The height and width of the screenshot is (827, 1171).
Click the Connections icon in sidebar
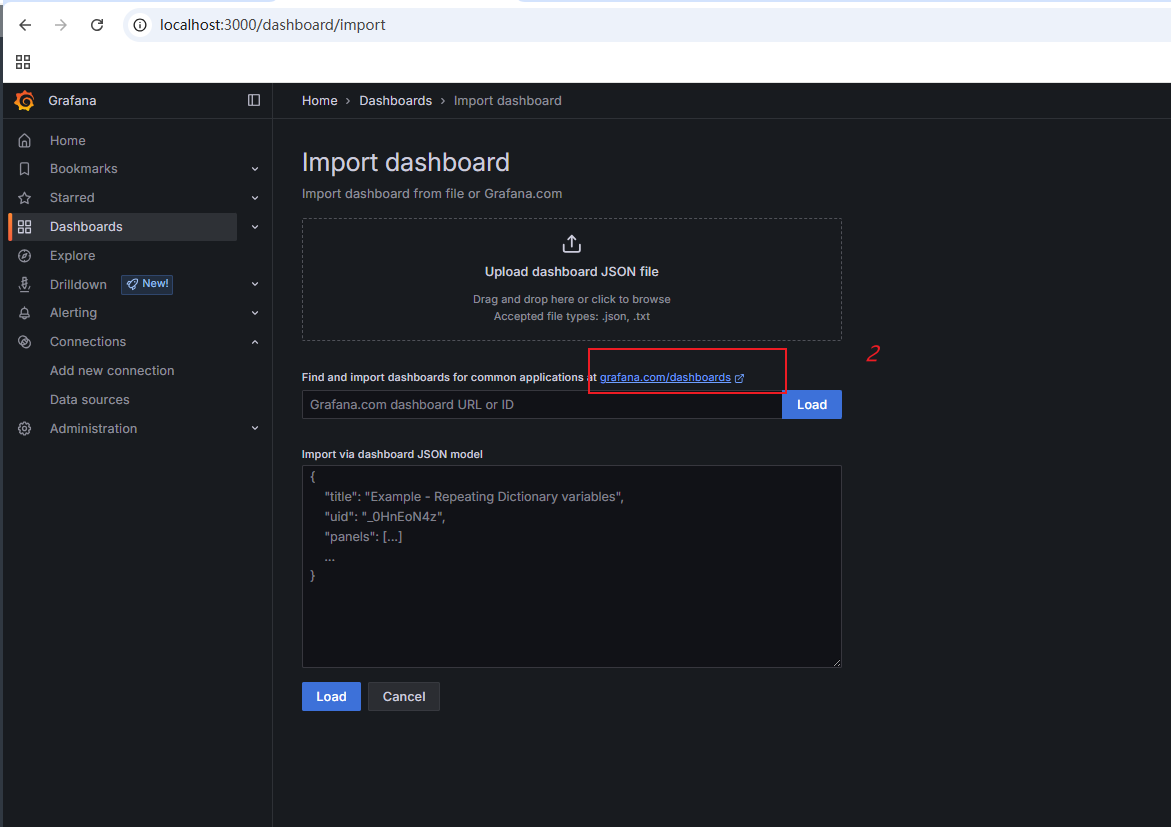coord(25,341)
